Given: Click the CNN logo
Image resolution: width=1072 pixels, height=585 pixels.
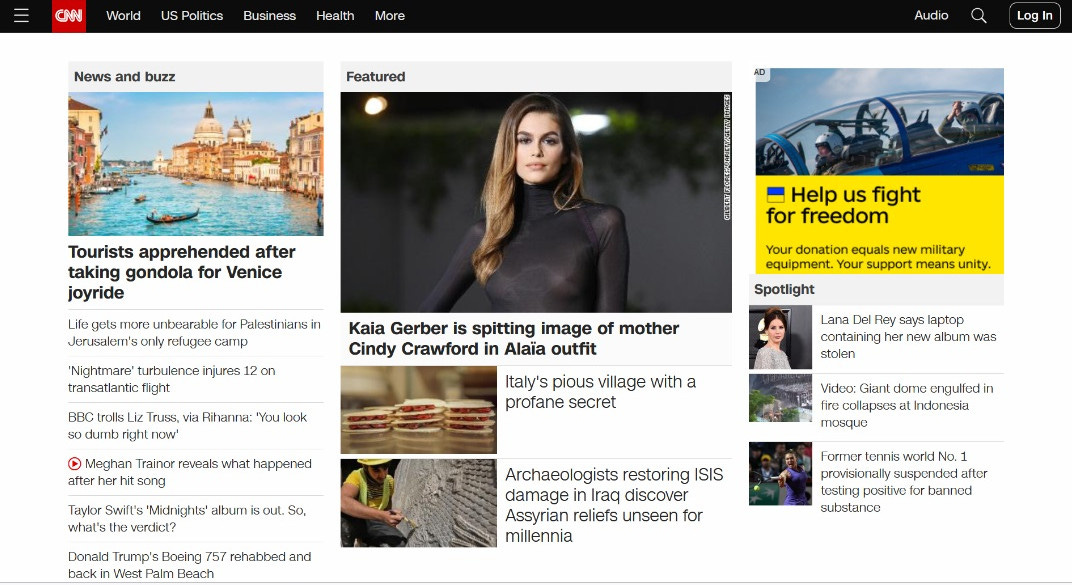Looking at the screenshot, I should click(69, 16).
